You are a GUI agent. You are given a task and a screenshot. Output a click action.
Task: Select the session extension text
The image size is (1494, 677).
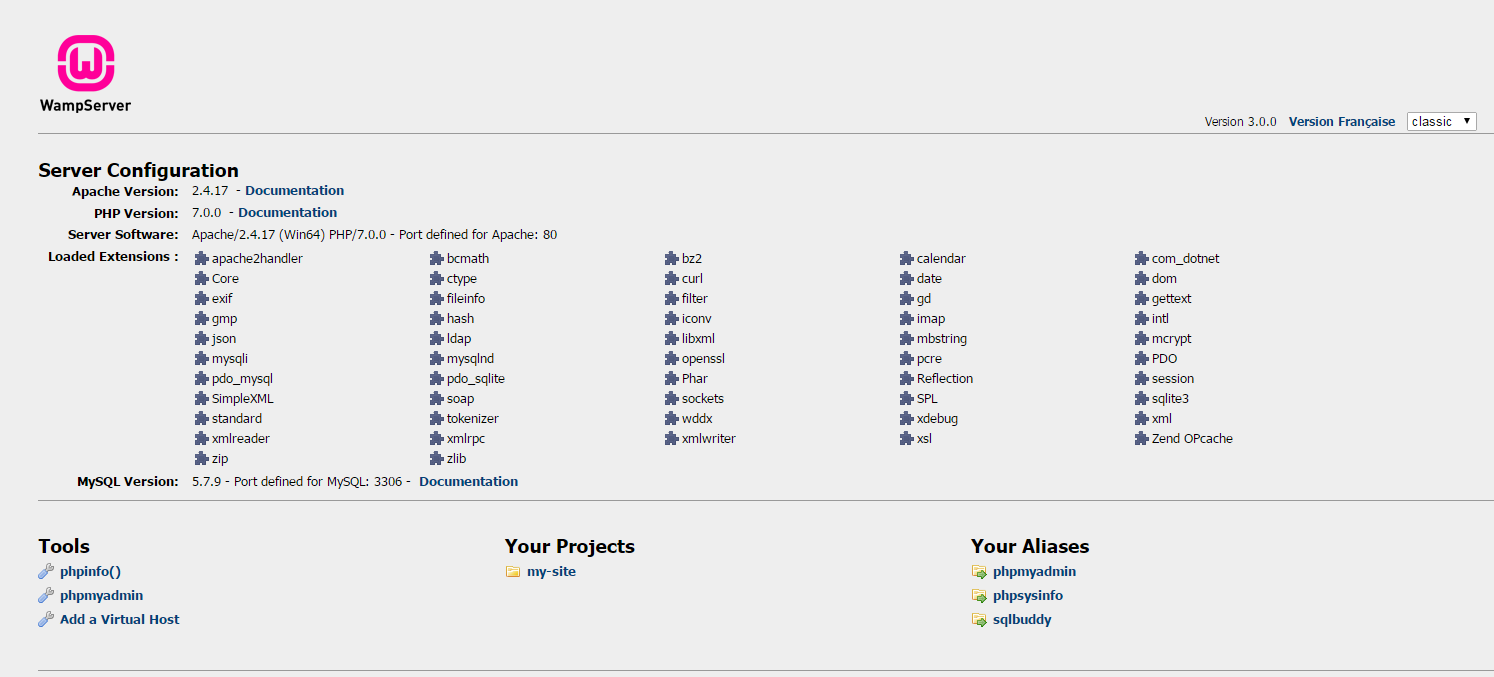[1173, 379]
